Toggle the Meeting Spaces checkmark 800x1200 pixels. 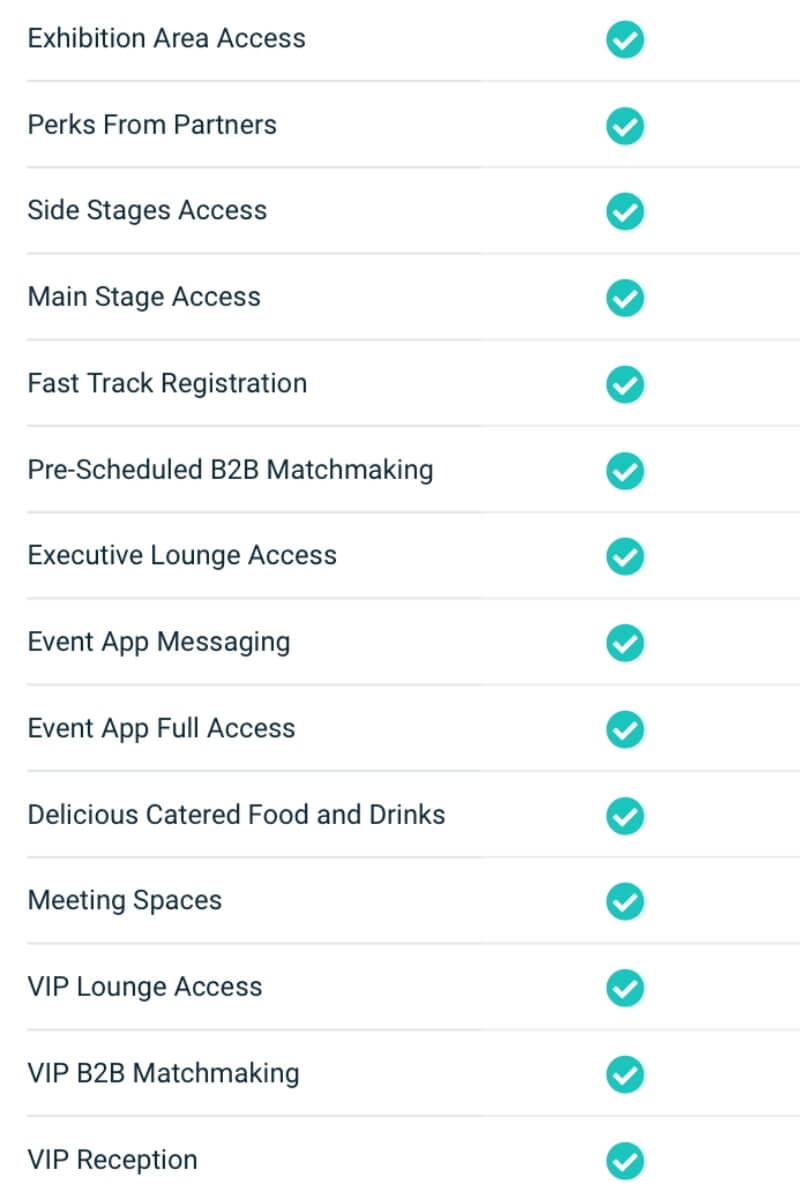(625, 901)
